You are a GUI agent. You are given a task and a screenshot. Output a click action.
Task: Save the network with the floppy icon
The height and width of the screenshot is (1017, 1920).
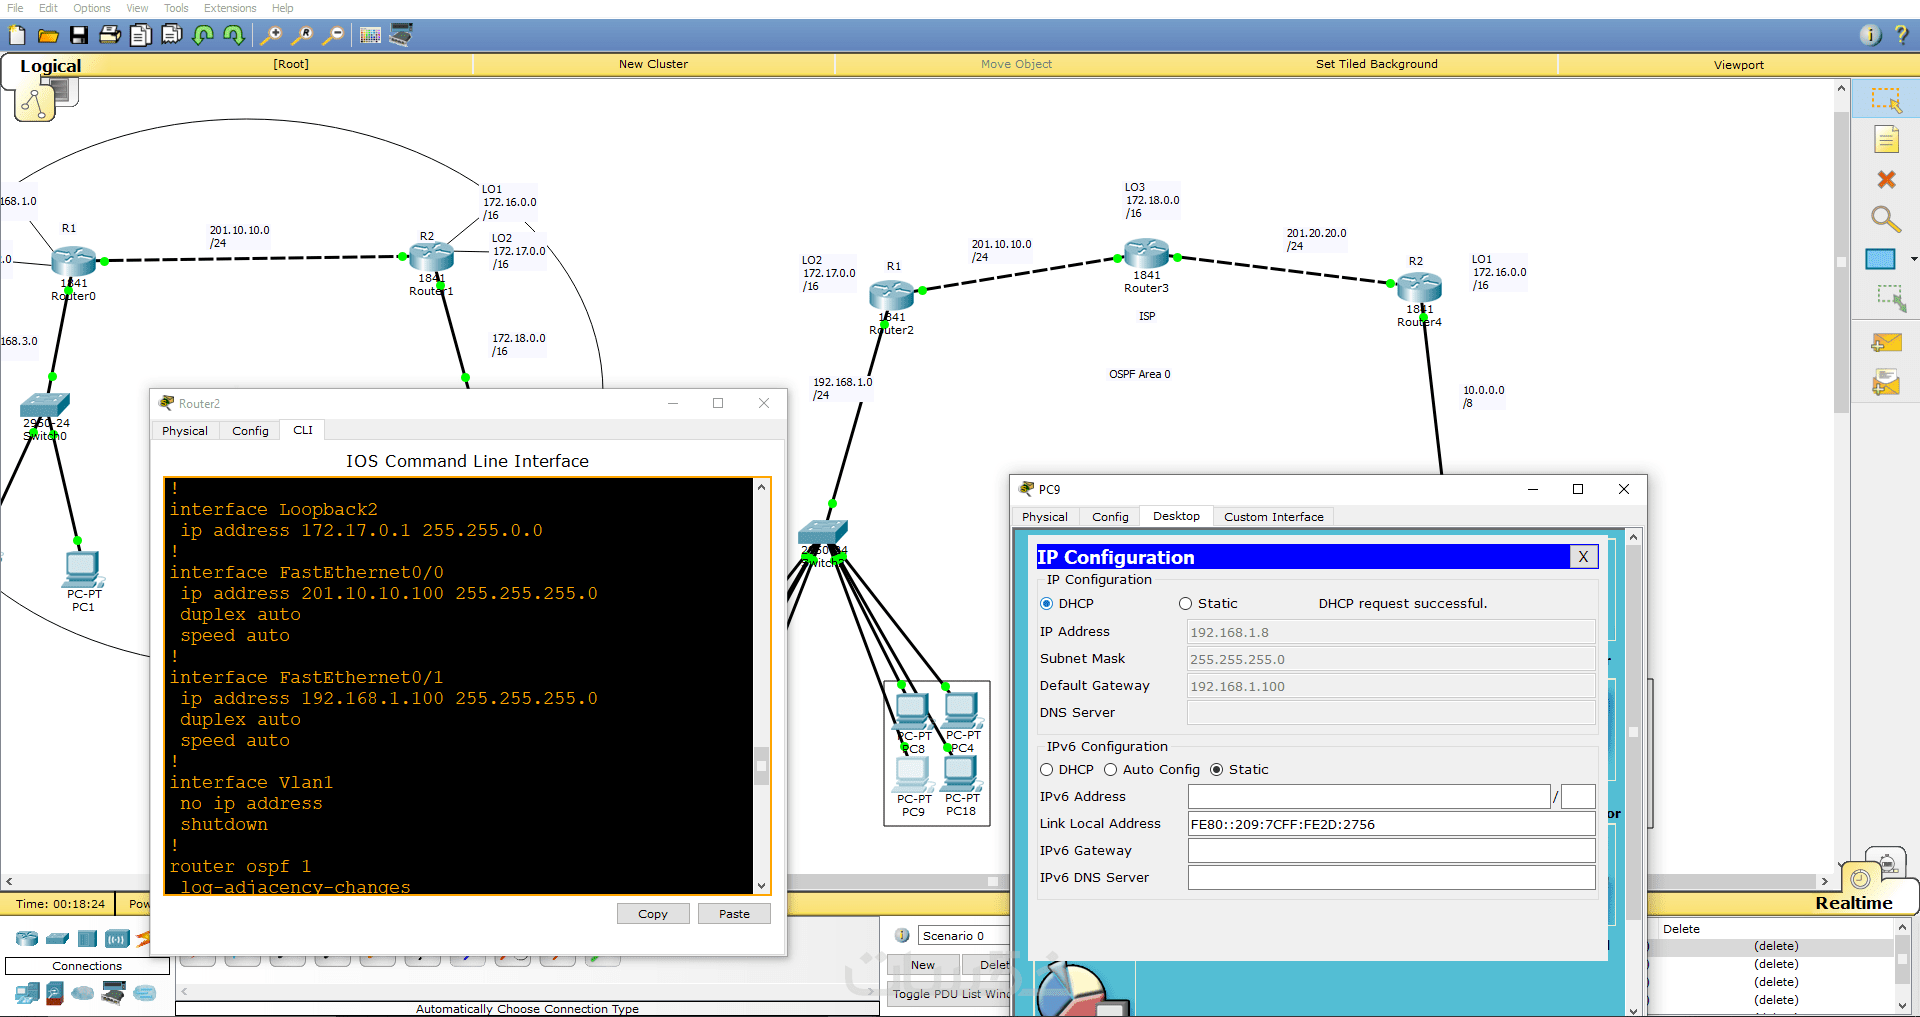click(79, 35)
